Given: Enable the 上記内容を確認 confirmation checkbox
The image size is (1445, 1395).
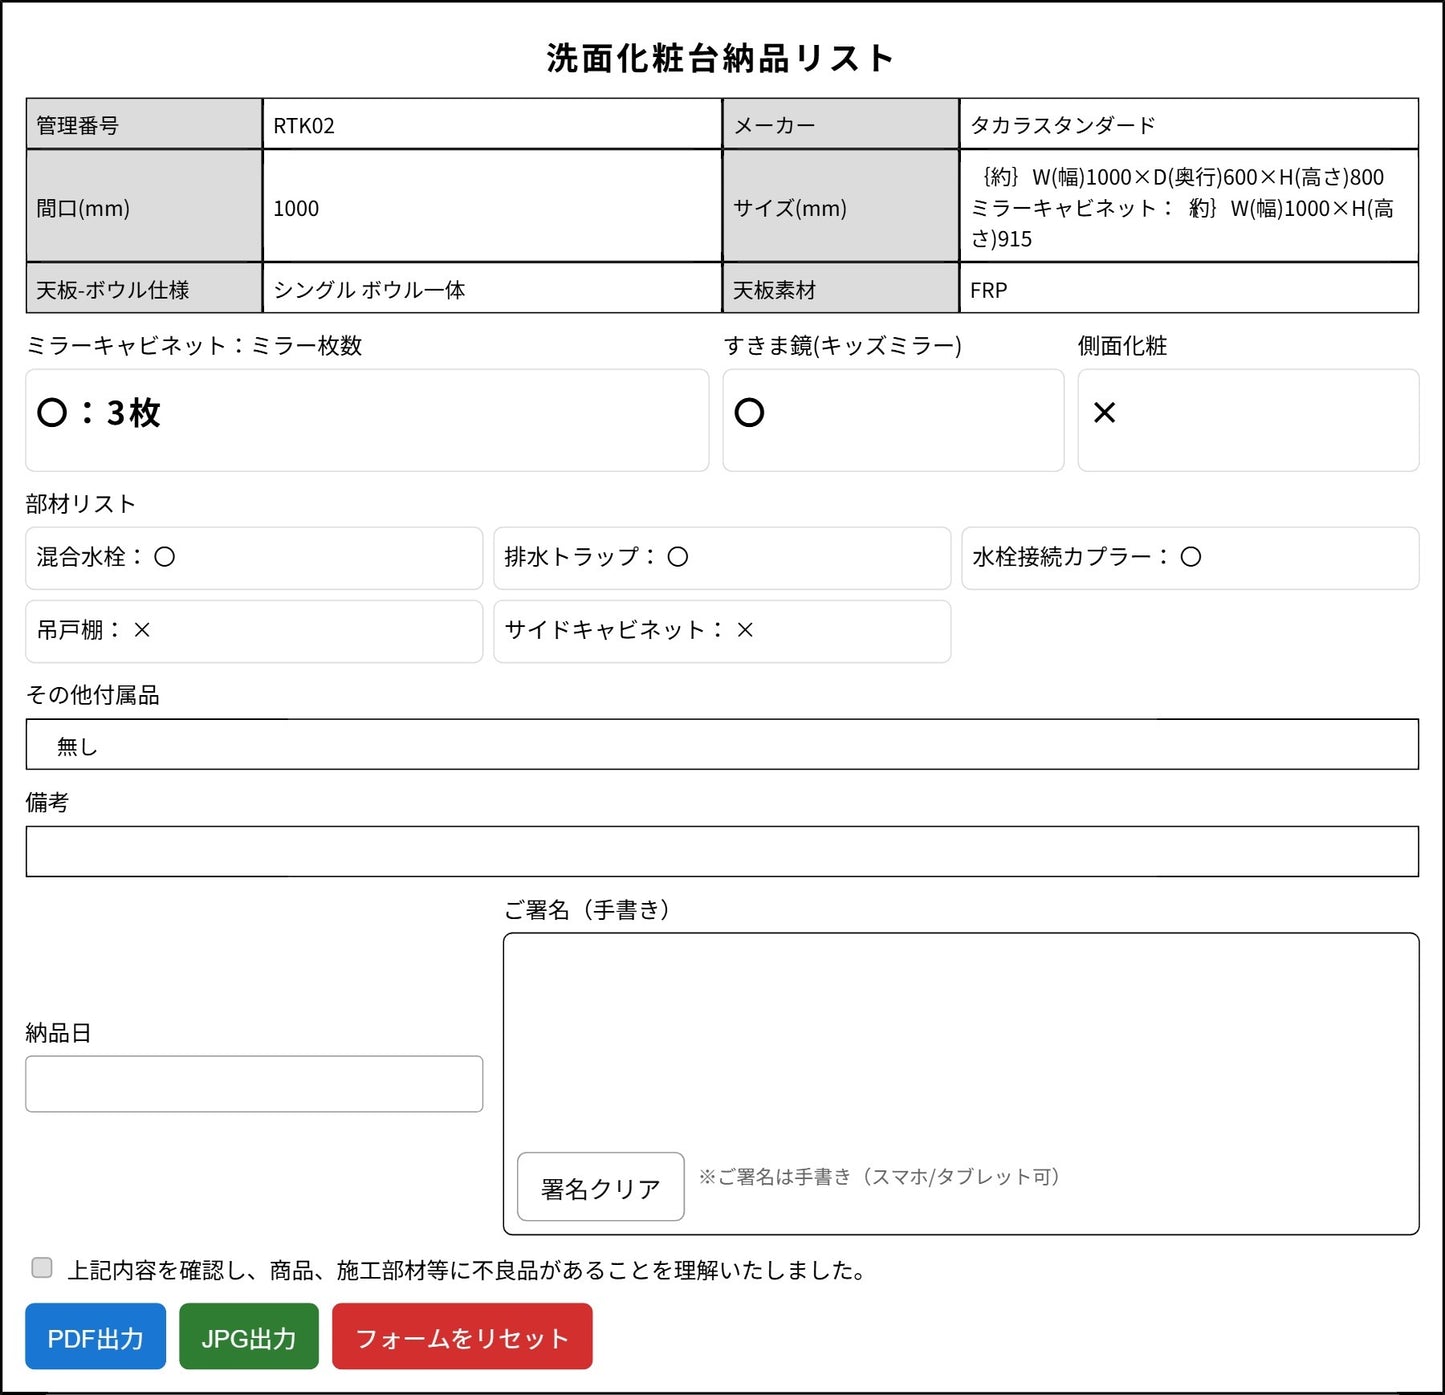Looking at the screenshot, I should point(41,1267).
